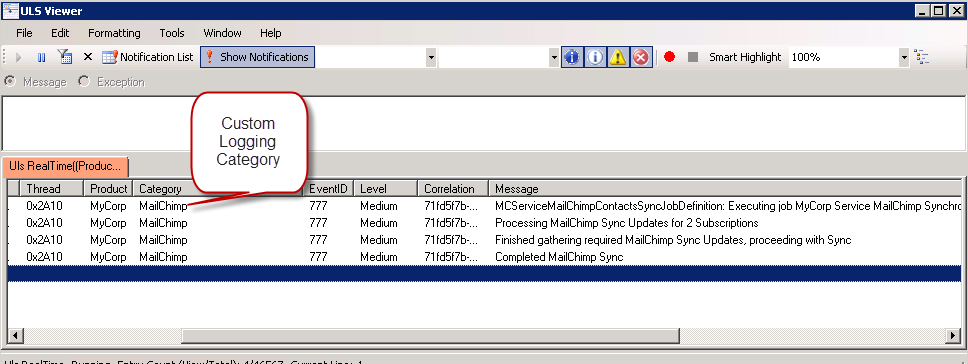
Task: Toggle the Critical error level filter icon
Action: (x=641, y=57)
